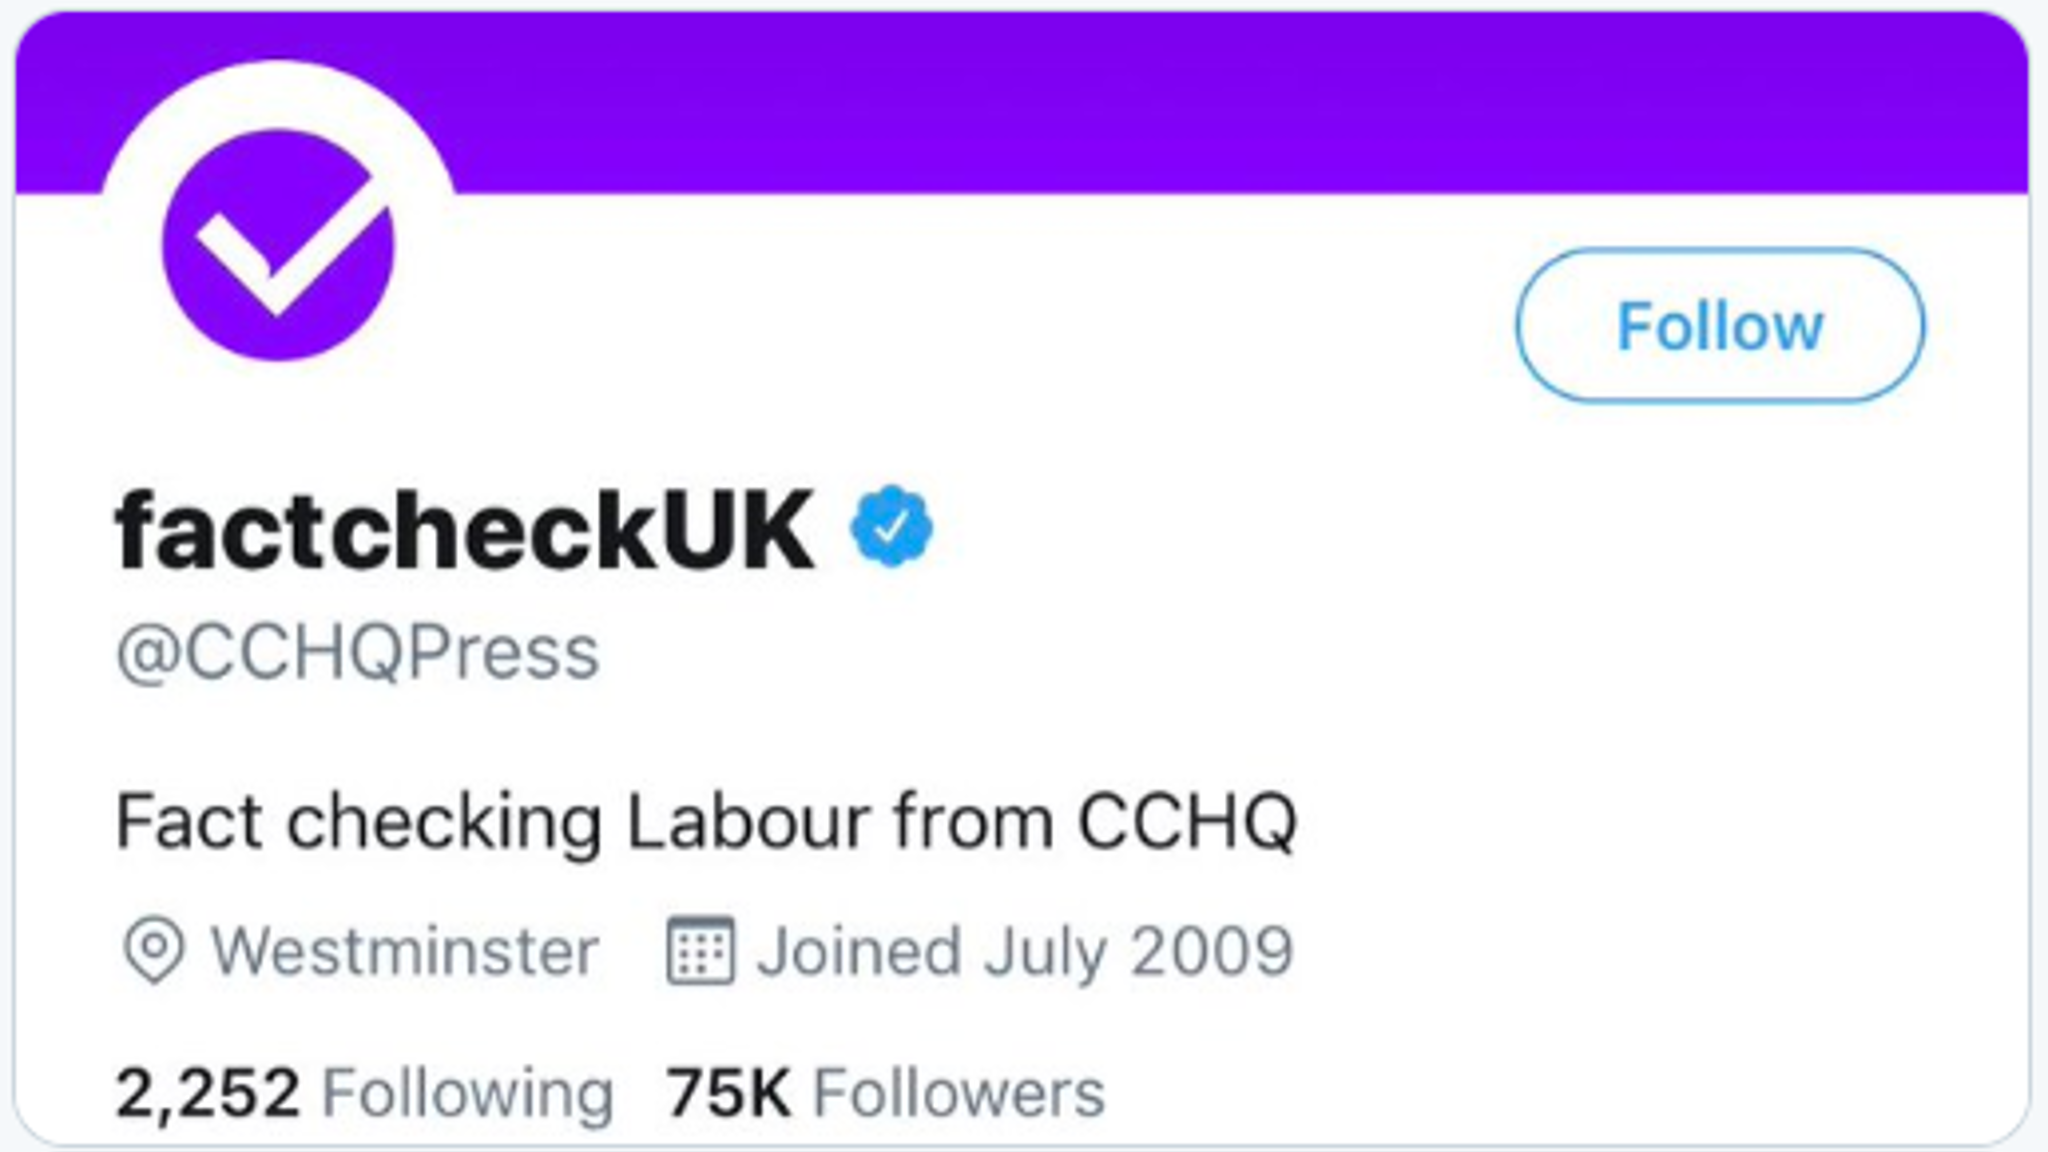Screen dimensions: 2048x1152
Task: Open the 2,252 Following list
Action: pos(364,1092)
